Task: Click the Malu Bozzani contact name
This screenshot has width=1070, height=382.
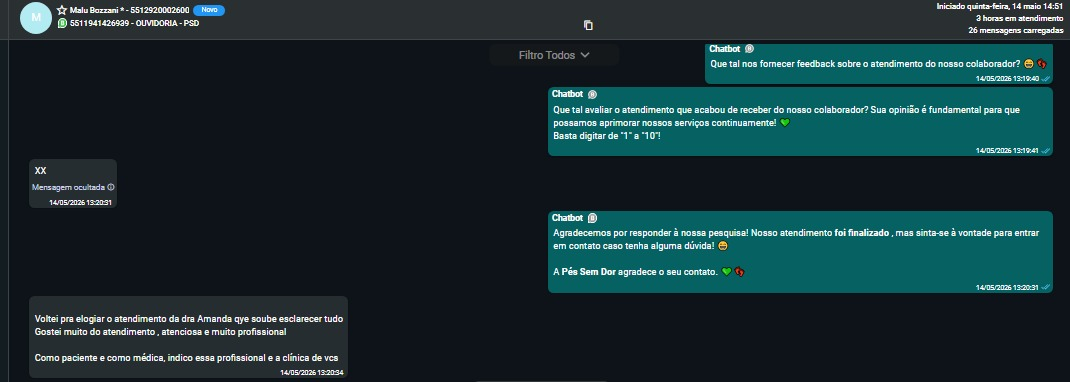Action: (x=96, y=10)
